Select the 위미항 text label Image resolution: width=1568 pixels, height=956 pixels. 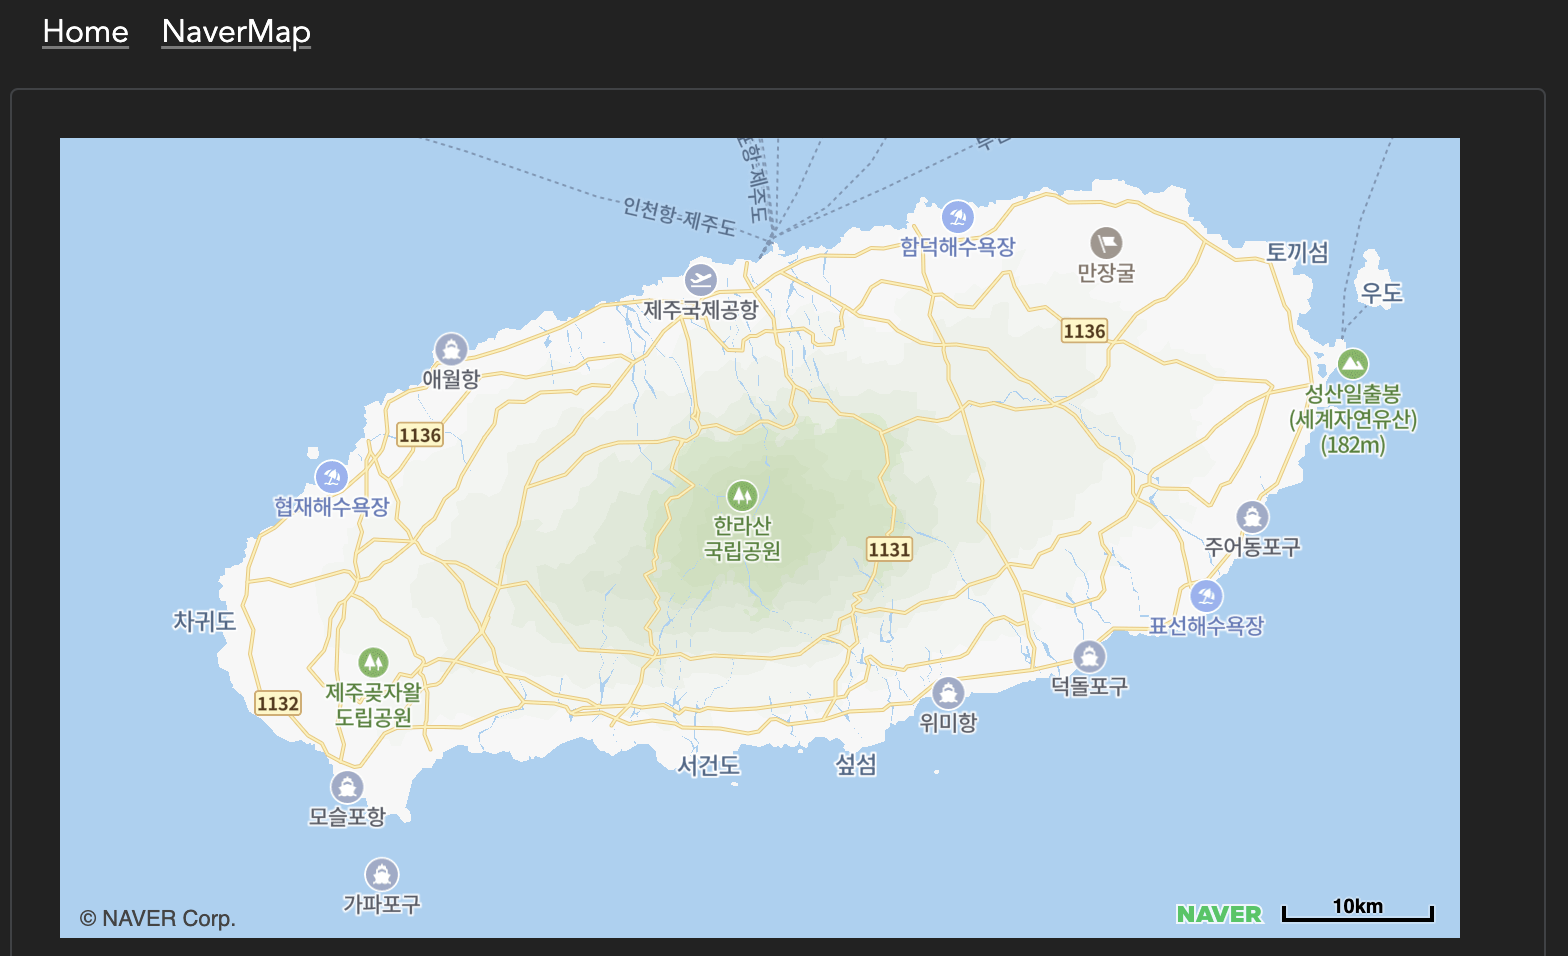click(948, 722)
